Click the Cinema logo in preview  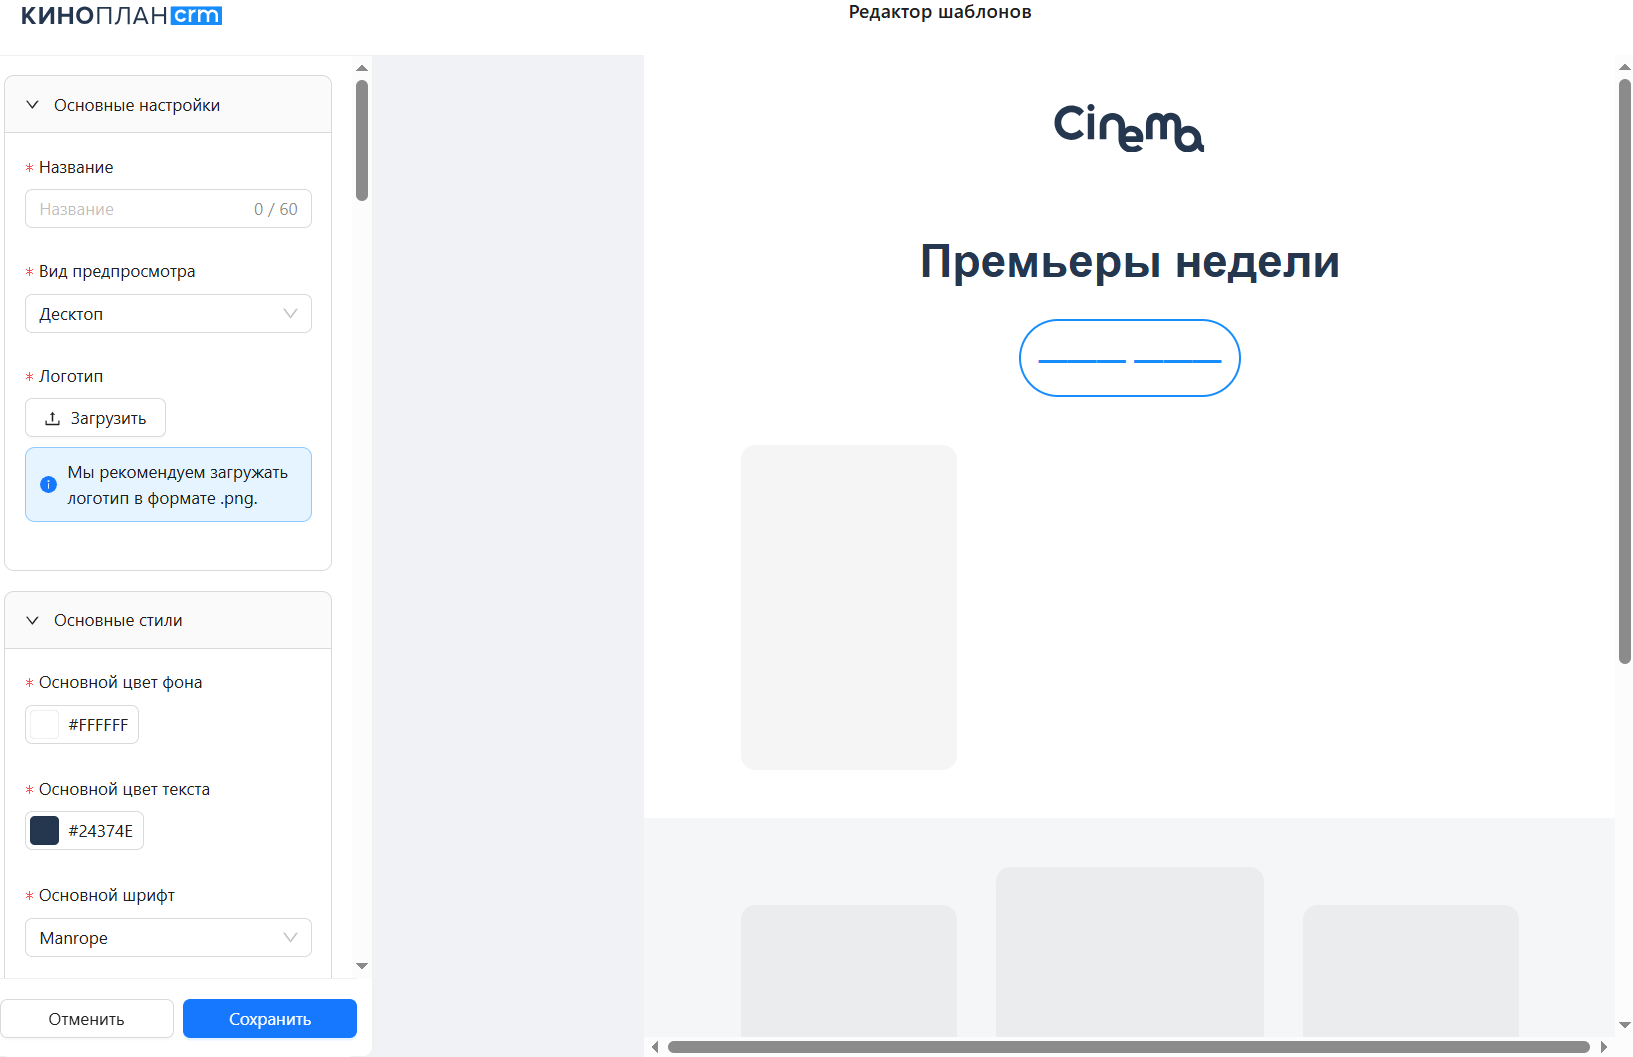(x=1129, y=128)
